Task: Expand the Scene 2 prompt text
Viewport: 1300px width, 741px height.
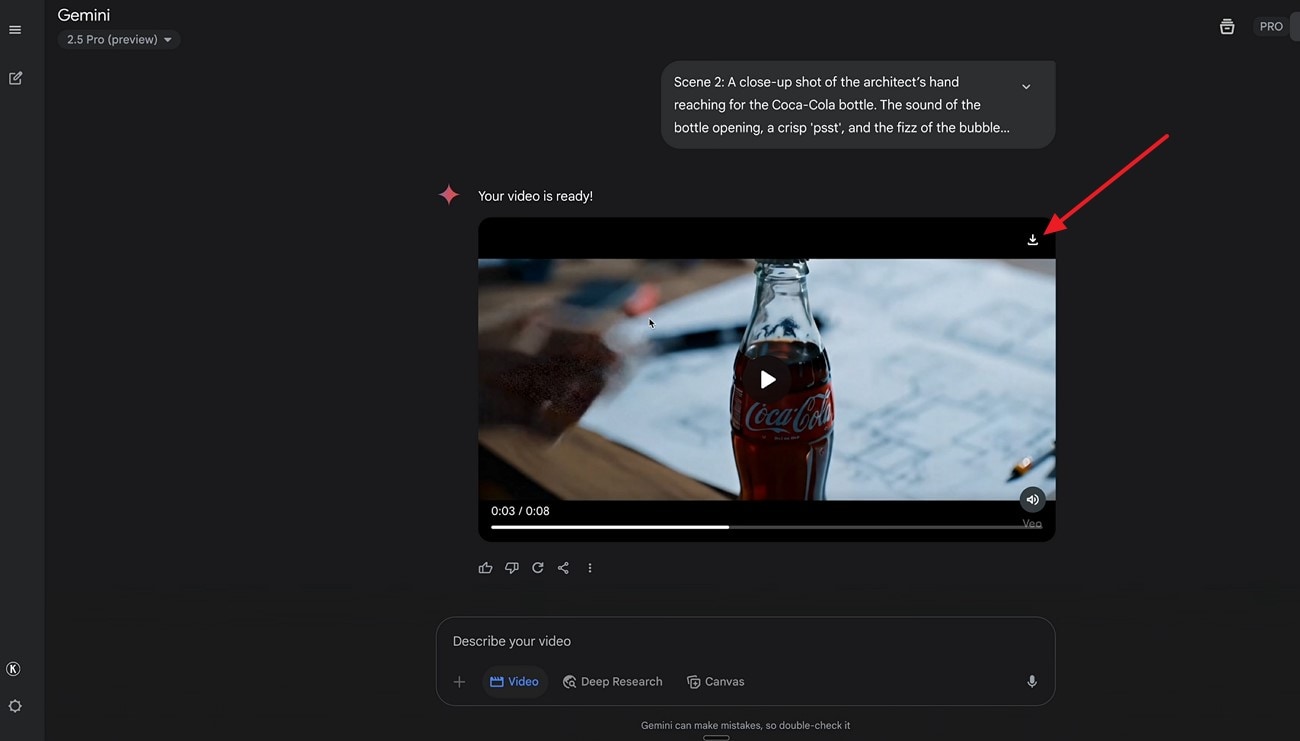Action: (1026, 87)
